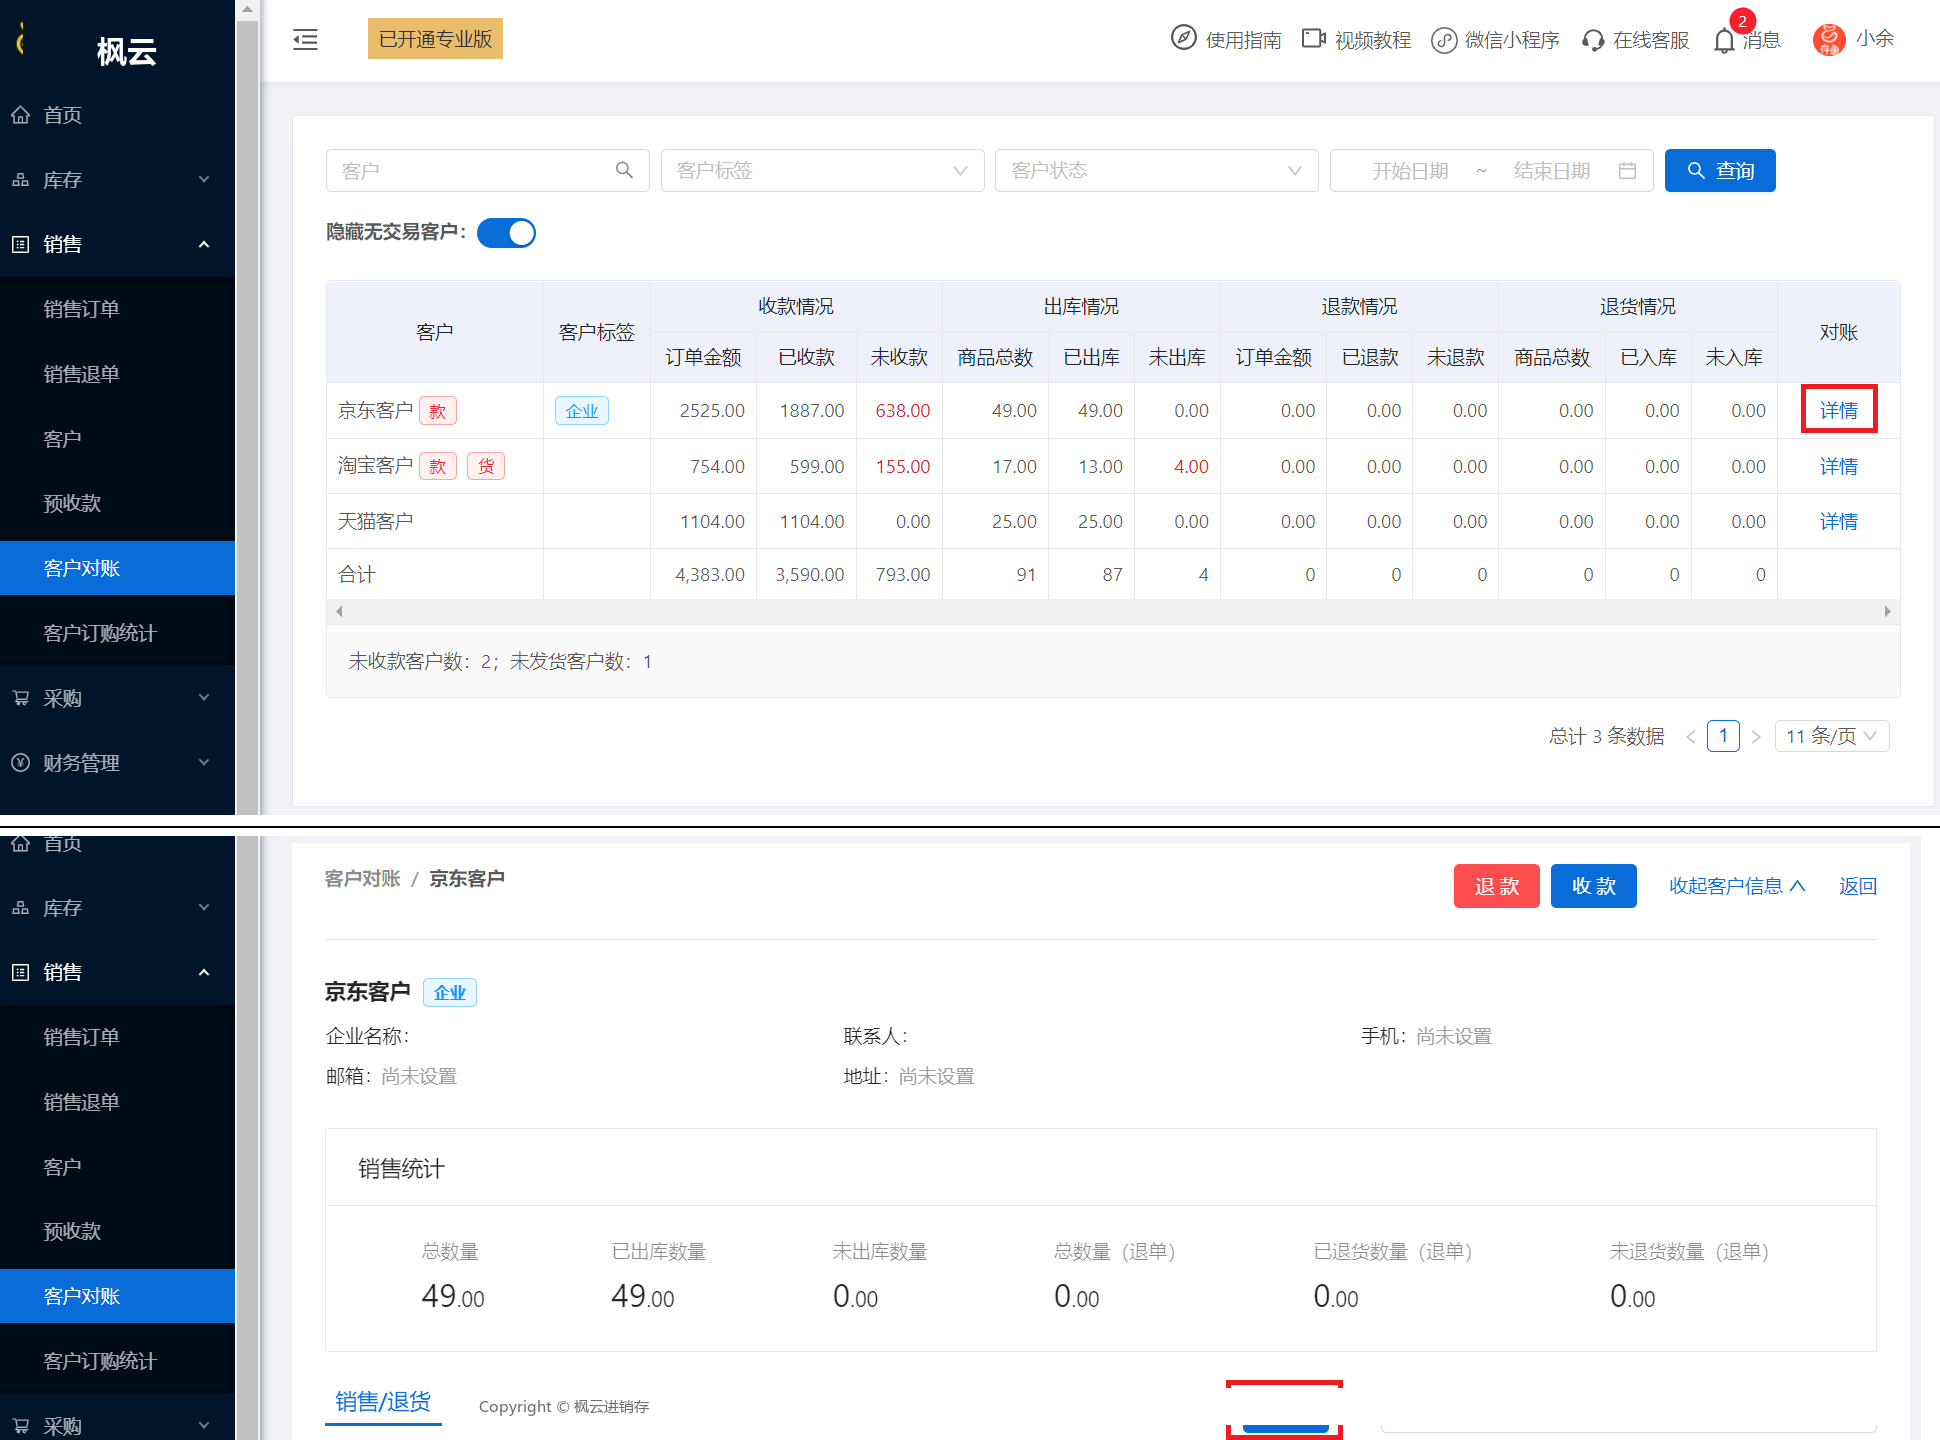
Task: Click 返回 to go back
Action: coord(1858,886)
